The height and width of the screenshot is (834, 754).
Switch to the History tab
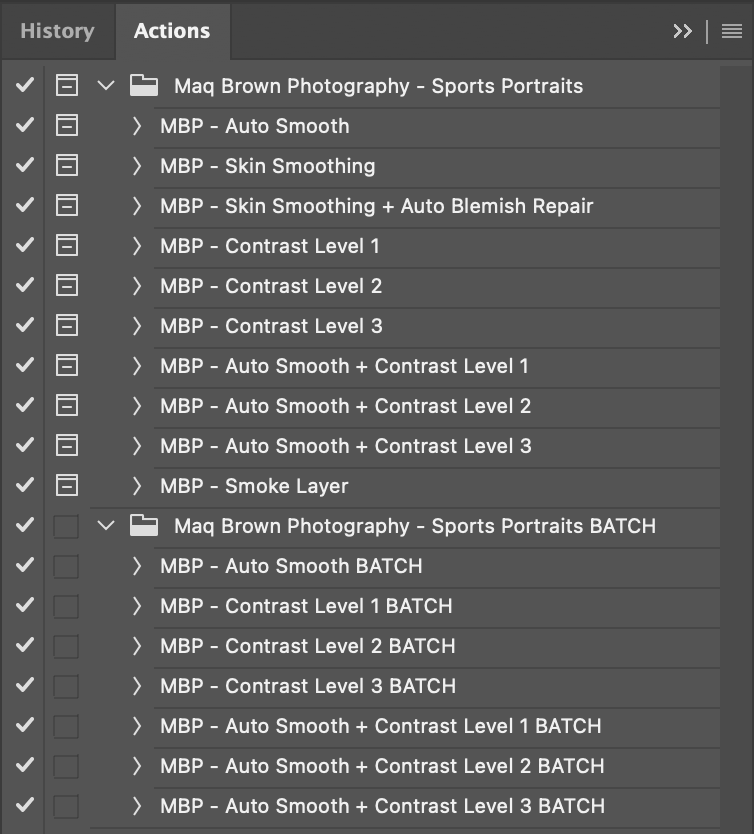point(57,31)
